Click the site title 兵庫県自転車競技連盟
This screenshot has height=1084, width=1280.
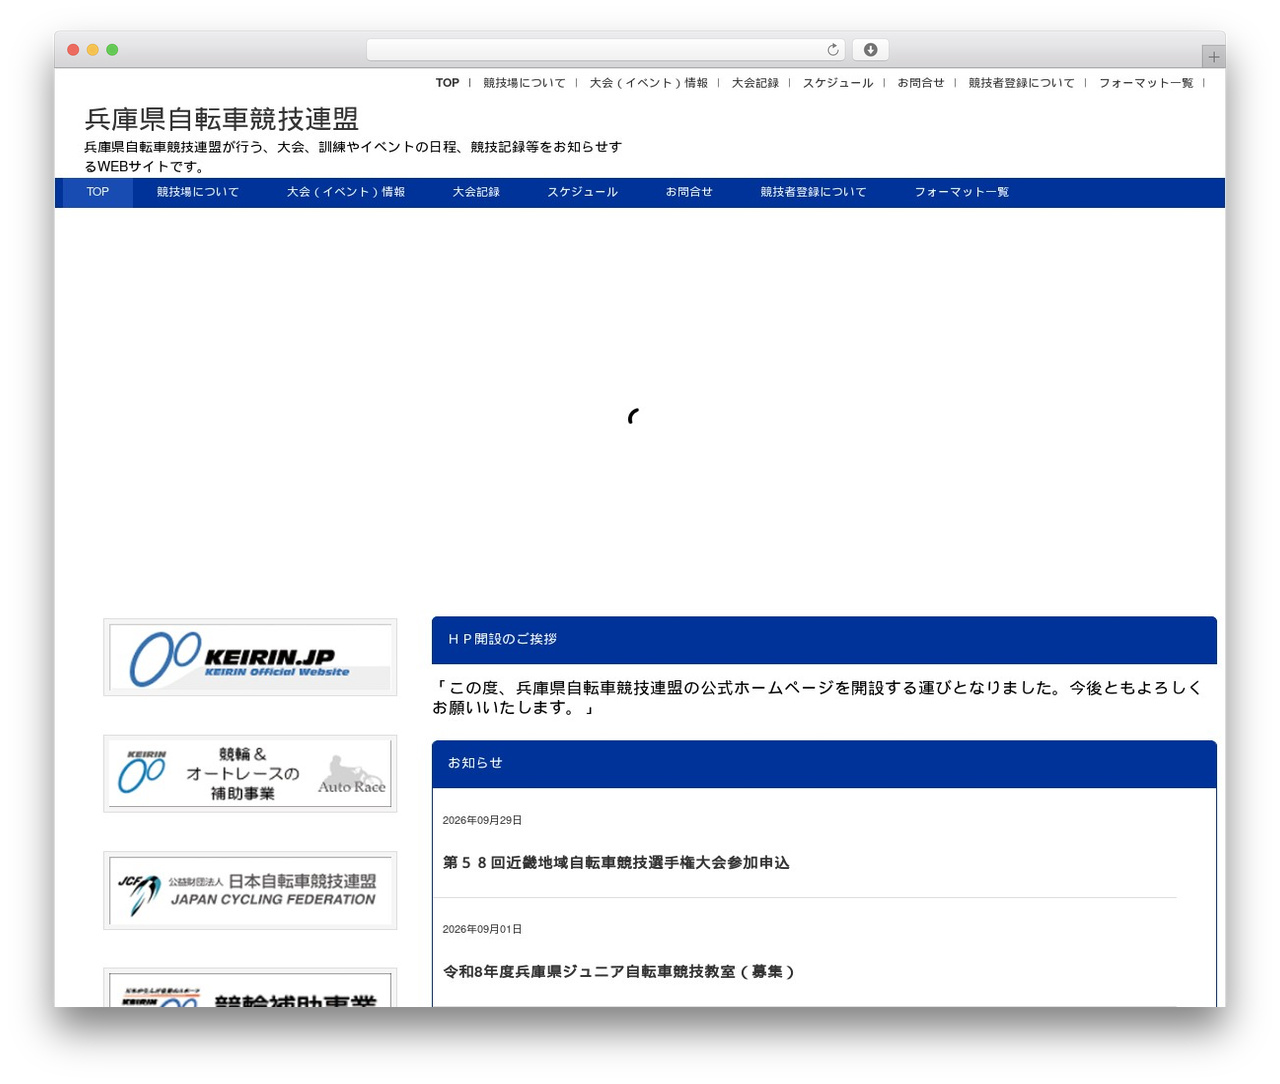tap(221, 119)
